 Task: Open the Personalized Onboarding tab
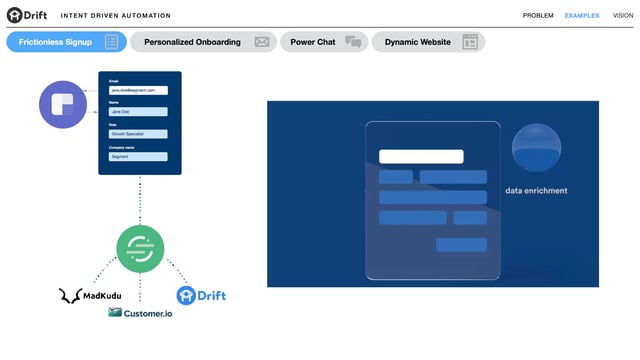click(203, 42)
